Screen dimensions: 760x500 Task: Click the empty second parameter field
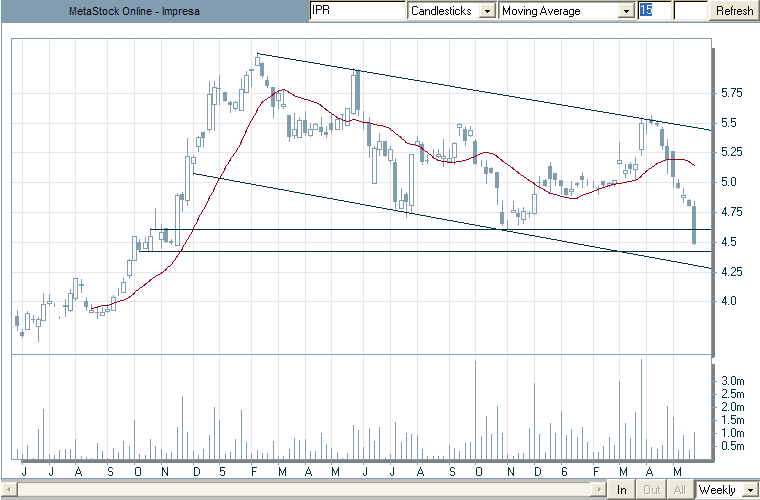pos(690,11)
